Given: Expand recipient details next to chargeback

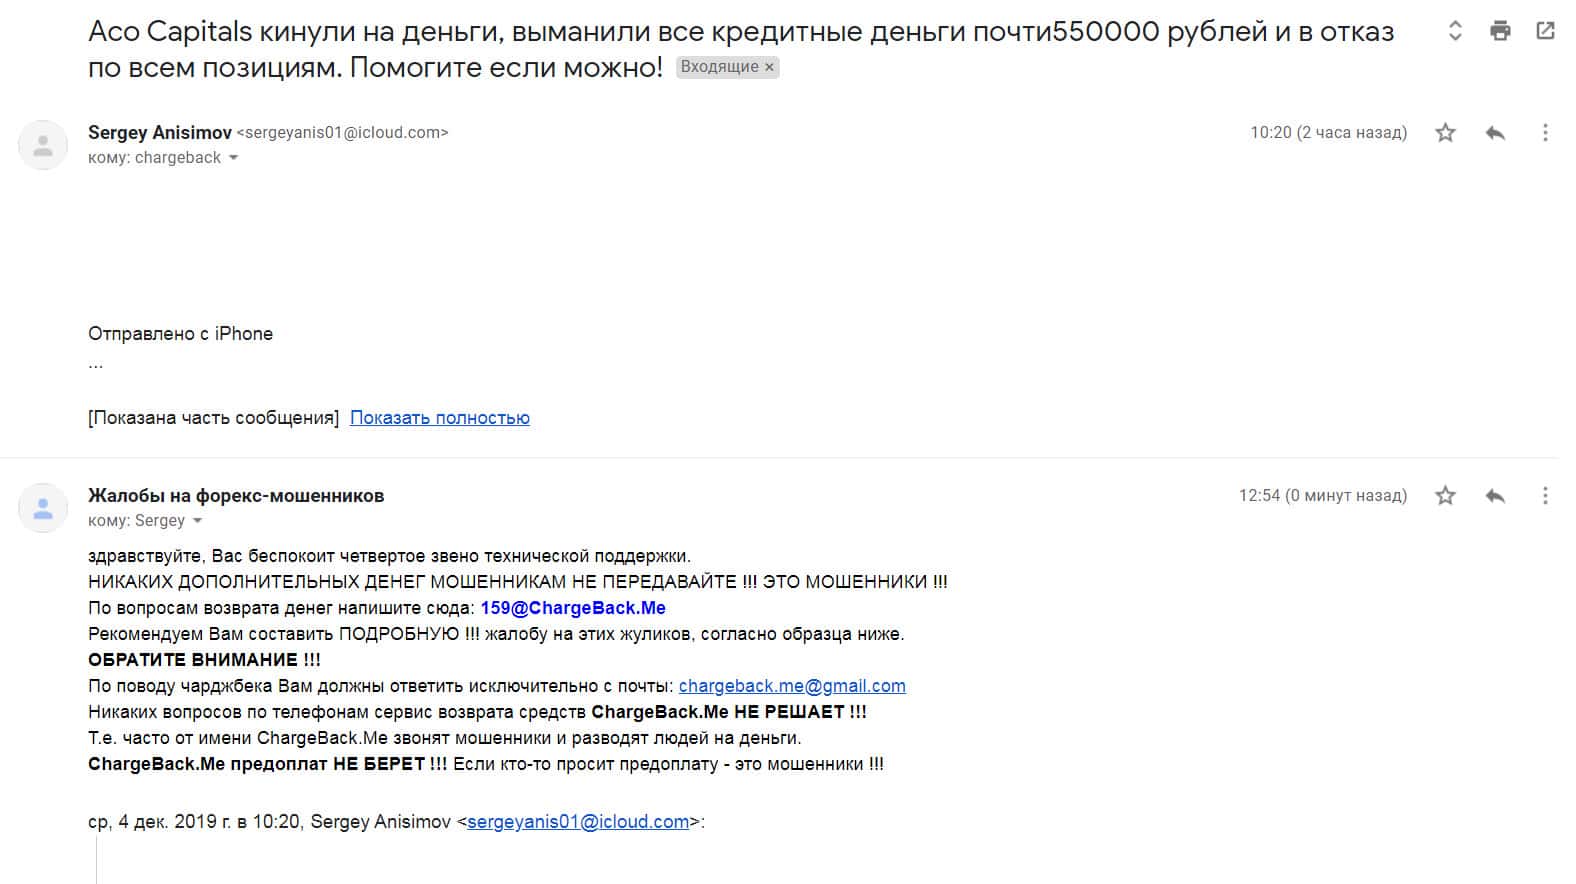Looking at the screenshot, I should [x=234, y=158].
